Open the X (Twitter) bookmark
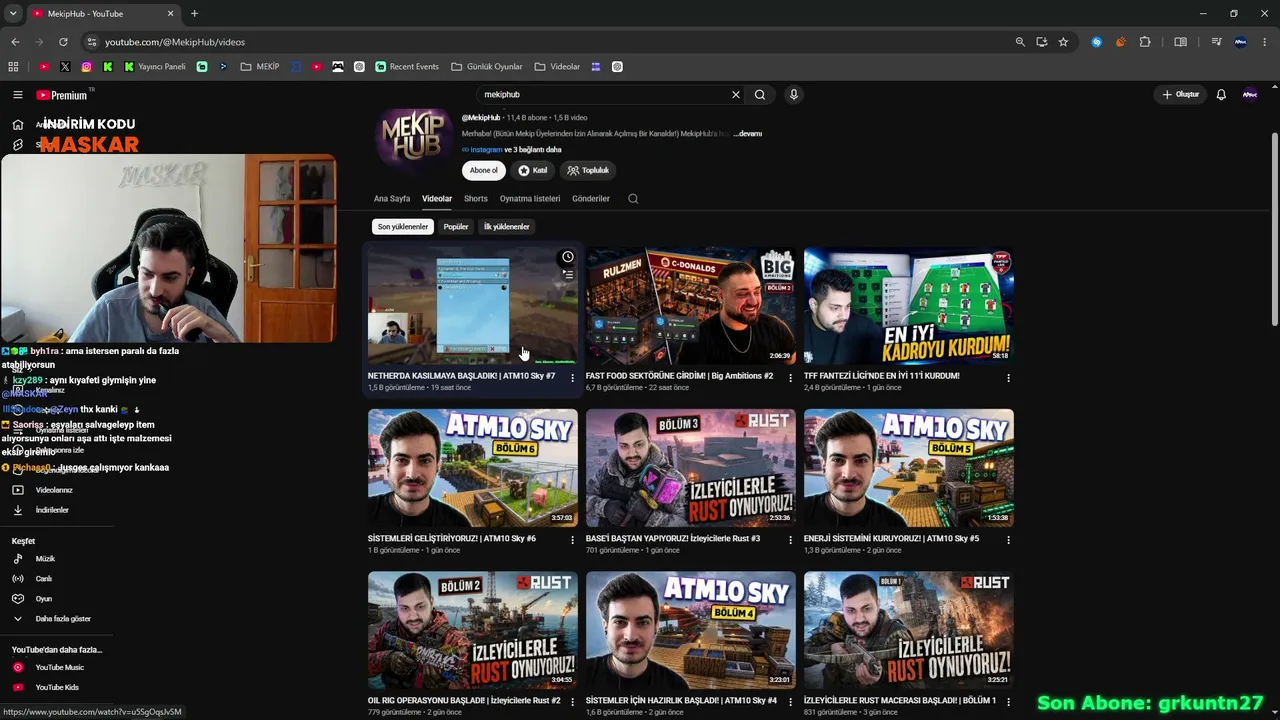This screenshot has width=1280, height=720. pyautogui.click(x=65, y=67)
